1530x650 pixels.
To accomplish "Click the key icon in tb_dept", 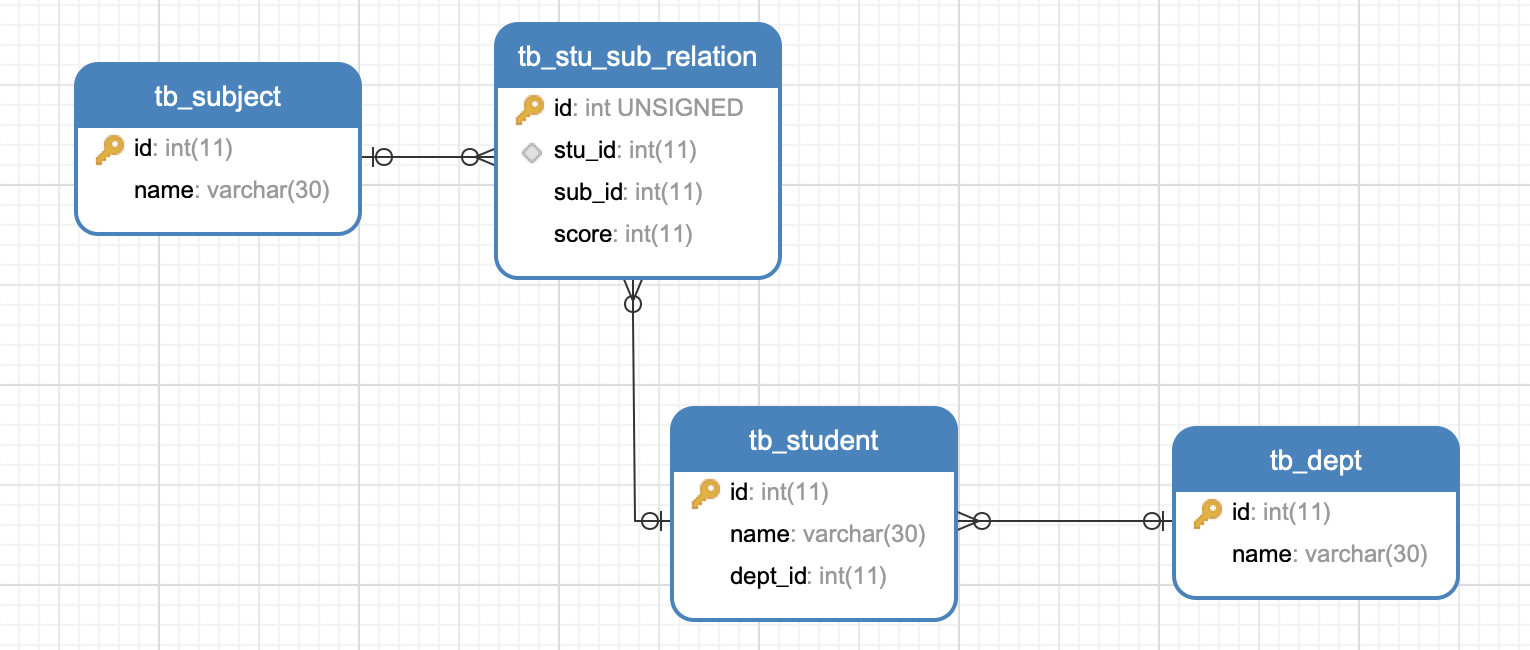I will (1208, 514).
